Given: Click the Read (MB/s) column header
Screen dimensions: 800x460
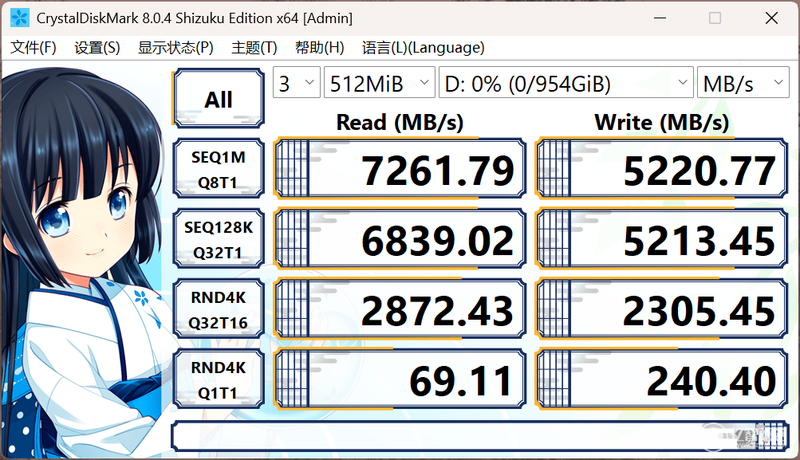Looking at the screenshot, I should (x=399, y=122).
